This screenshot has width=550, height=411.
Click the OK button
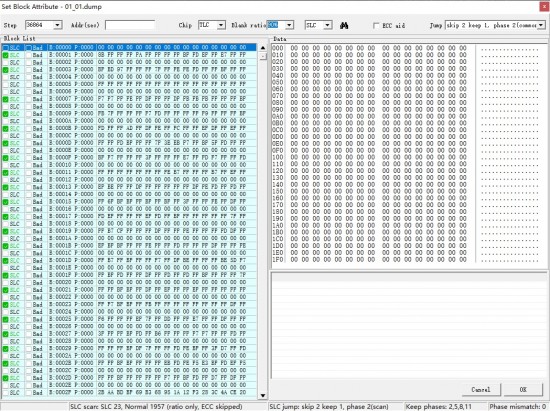coord(523,390)
